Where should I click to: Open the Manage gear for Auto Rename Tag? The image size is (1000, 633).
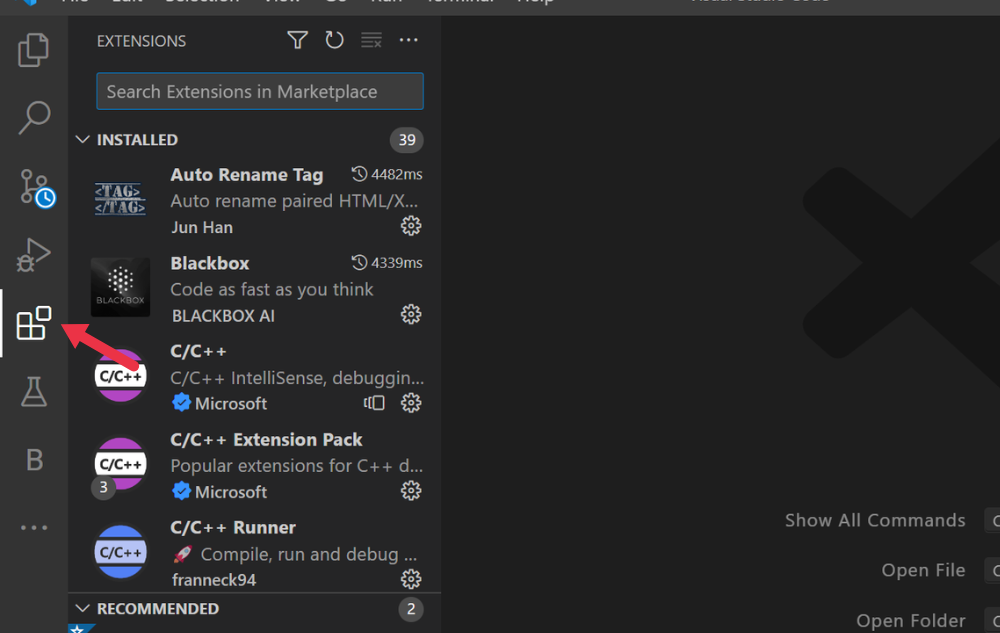(411, 226)
